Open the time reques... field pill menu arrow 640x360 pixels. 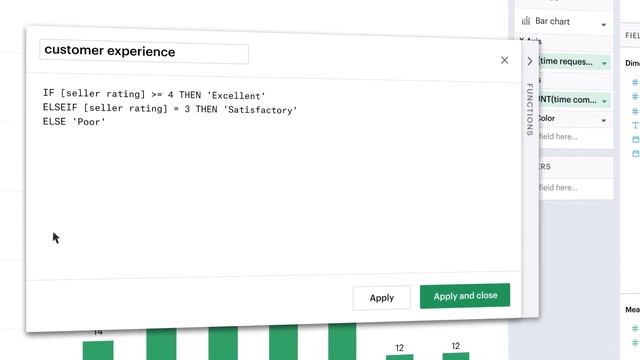(604, 63)
